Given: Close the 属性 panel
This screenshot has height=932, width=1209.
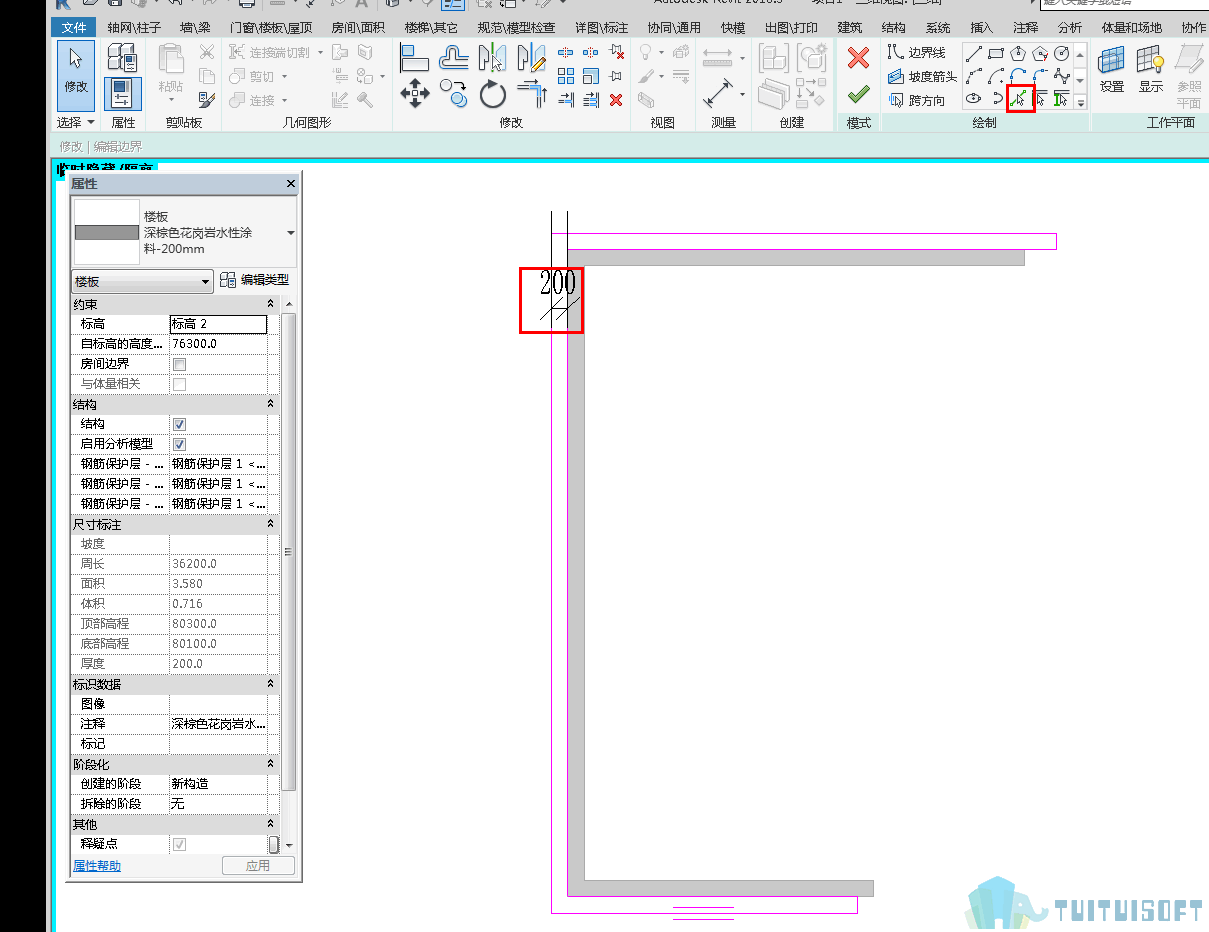Looking at the screenshot, I should (x=291, y=184).
